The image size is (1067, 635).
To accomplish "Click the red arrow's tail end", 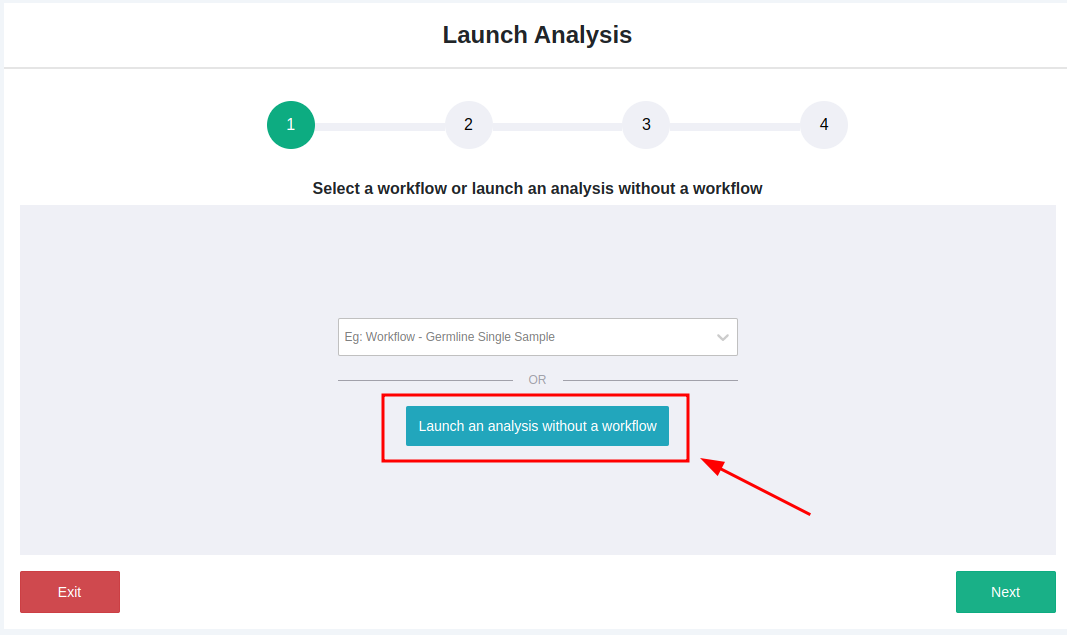I will coord(806,513).
